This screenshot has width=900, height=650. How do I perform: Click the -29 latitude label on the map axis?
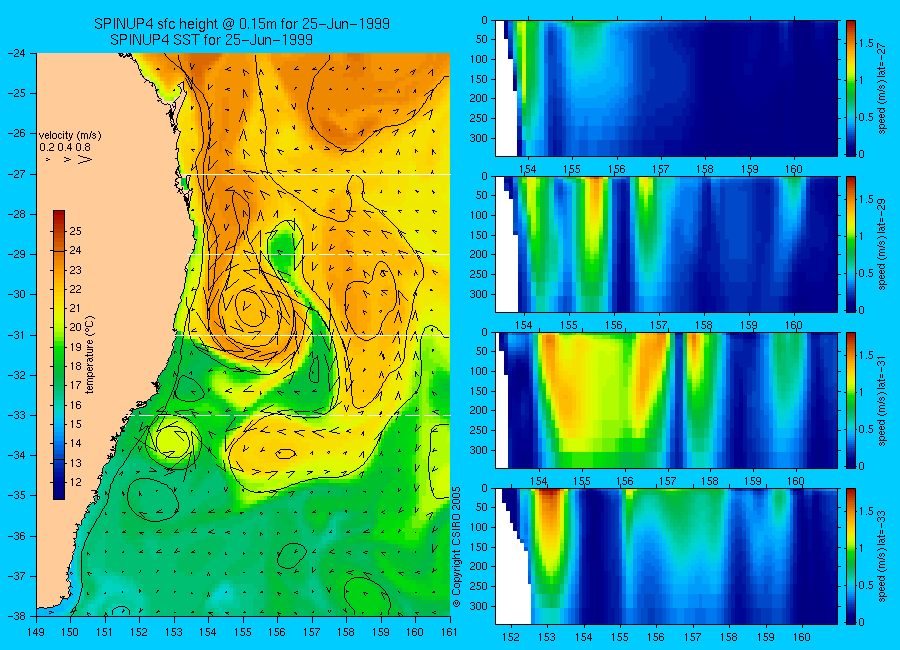click(16, 254)
